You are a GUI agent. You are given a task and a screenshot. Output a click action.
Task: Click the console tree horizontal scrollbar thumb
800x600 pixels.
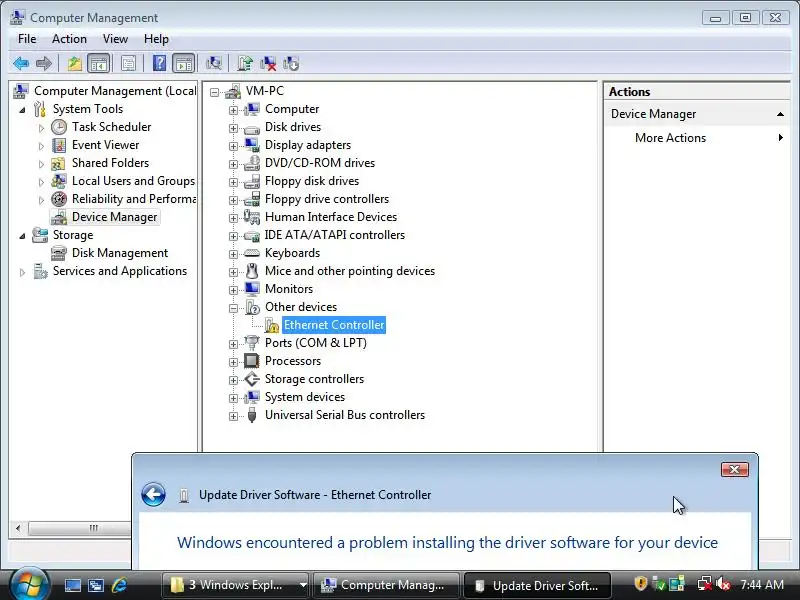pyautogui.click(x=80, y=528)
